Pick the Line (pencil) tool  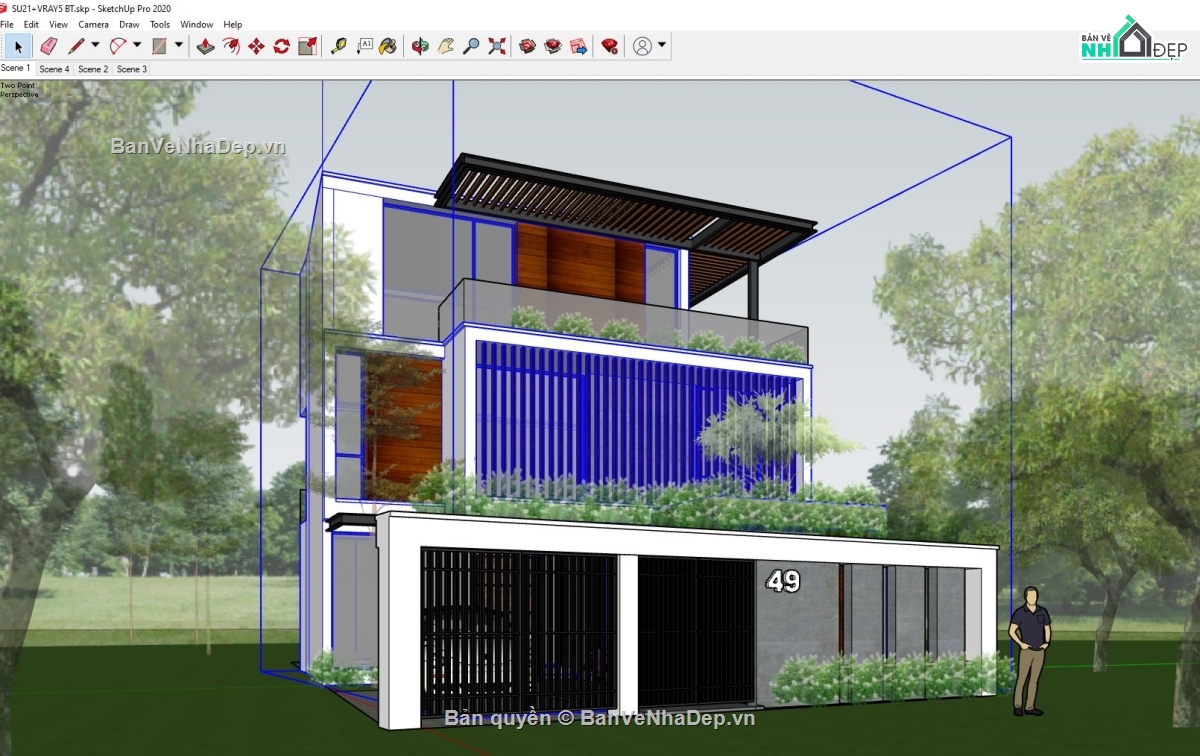tap(76, 45)
